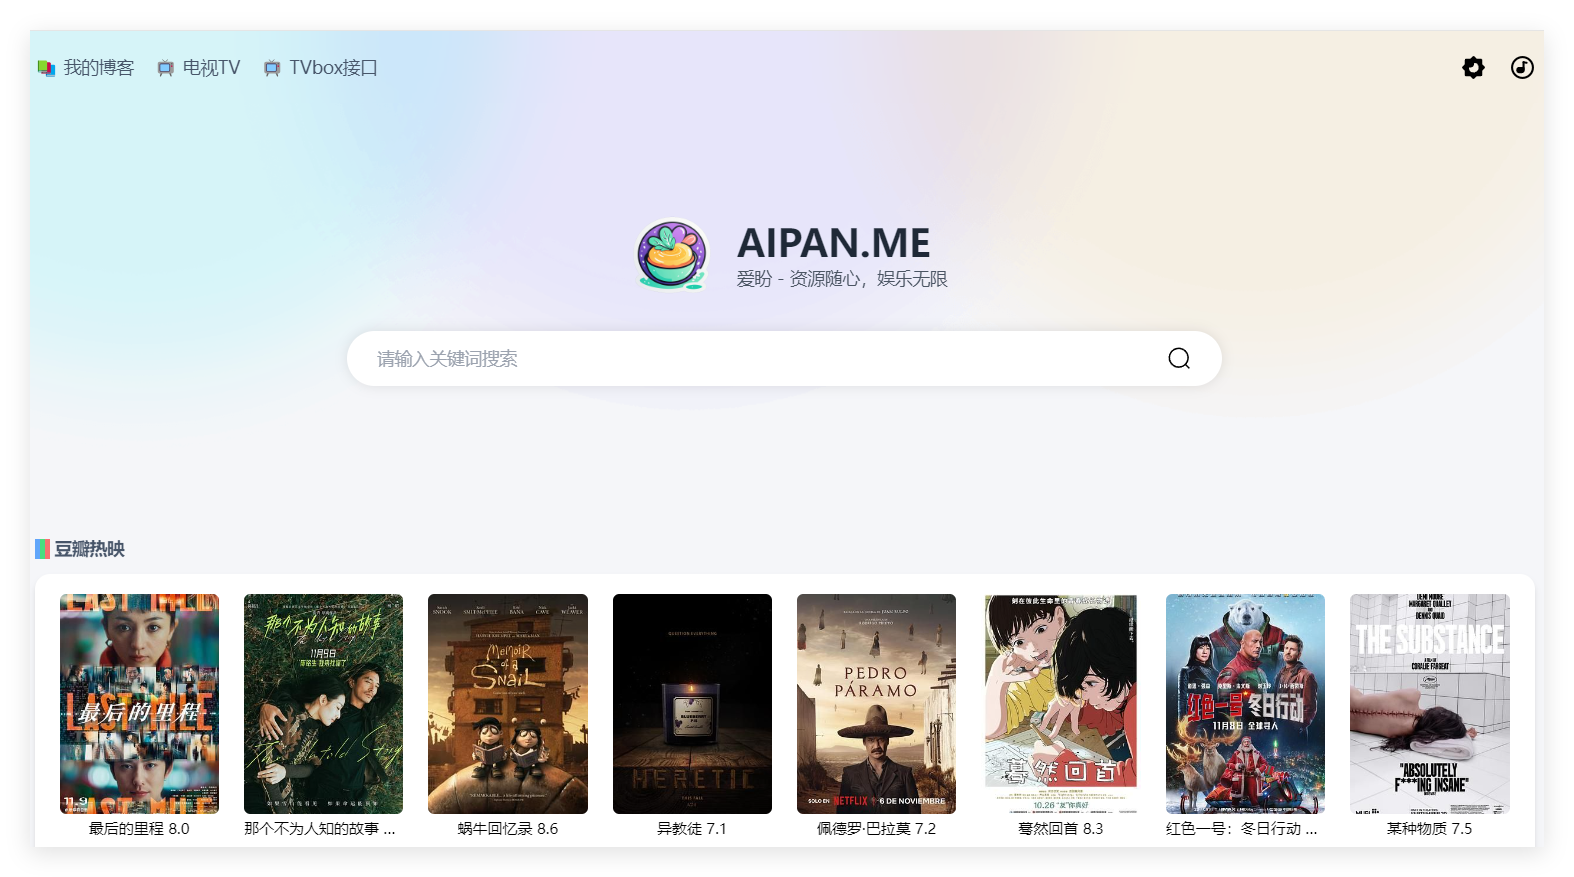Screen dimensions: 1574x877
Task: Click the 我的博客 monitor icon
Action: click(x=46, y=68)
